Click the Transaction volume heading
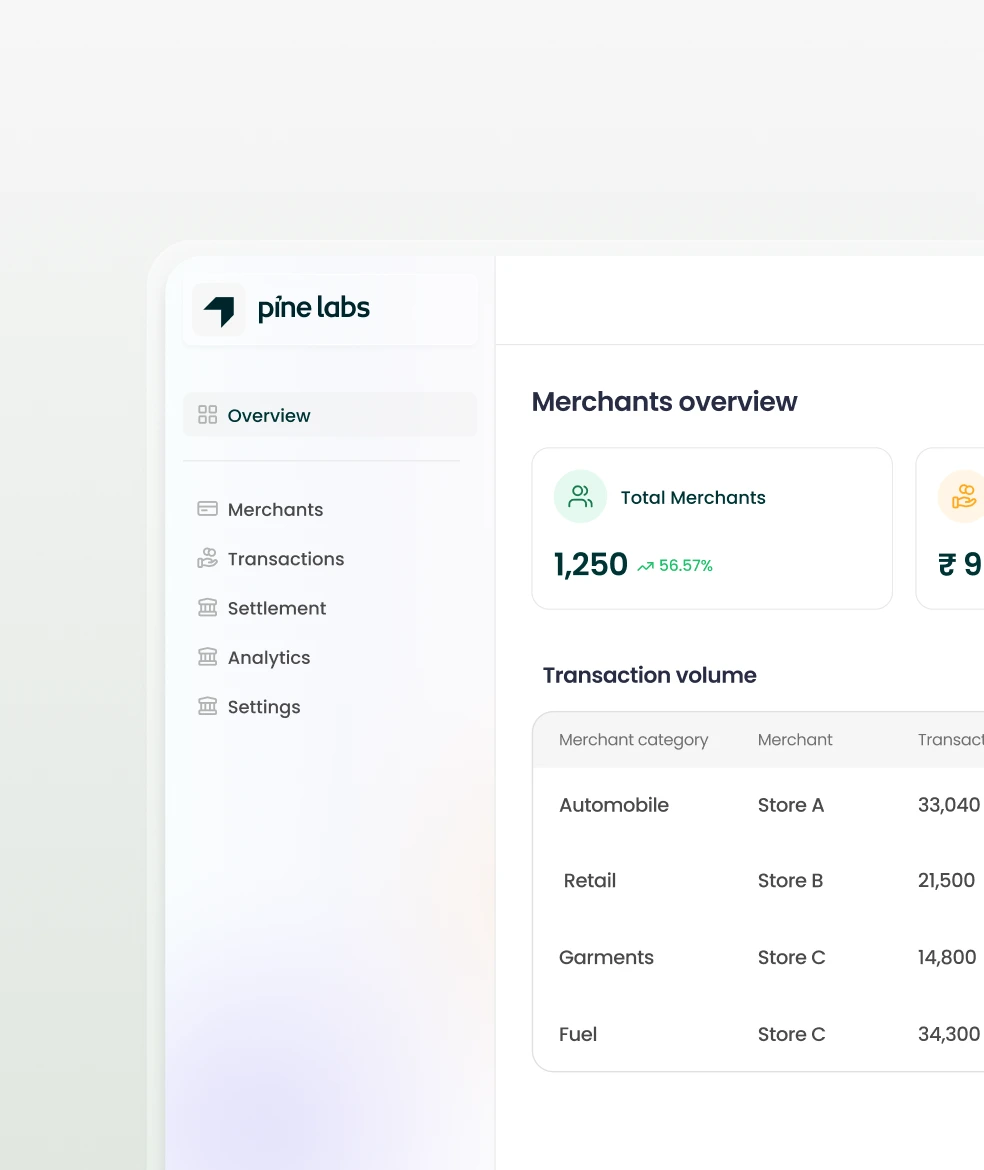 point(650,675)
